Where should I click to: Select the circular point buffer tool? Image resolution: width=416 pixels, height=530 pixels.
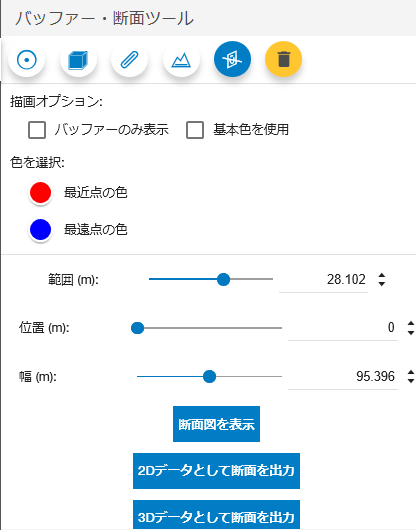[27, 59]
